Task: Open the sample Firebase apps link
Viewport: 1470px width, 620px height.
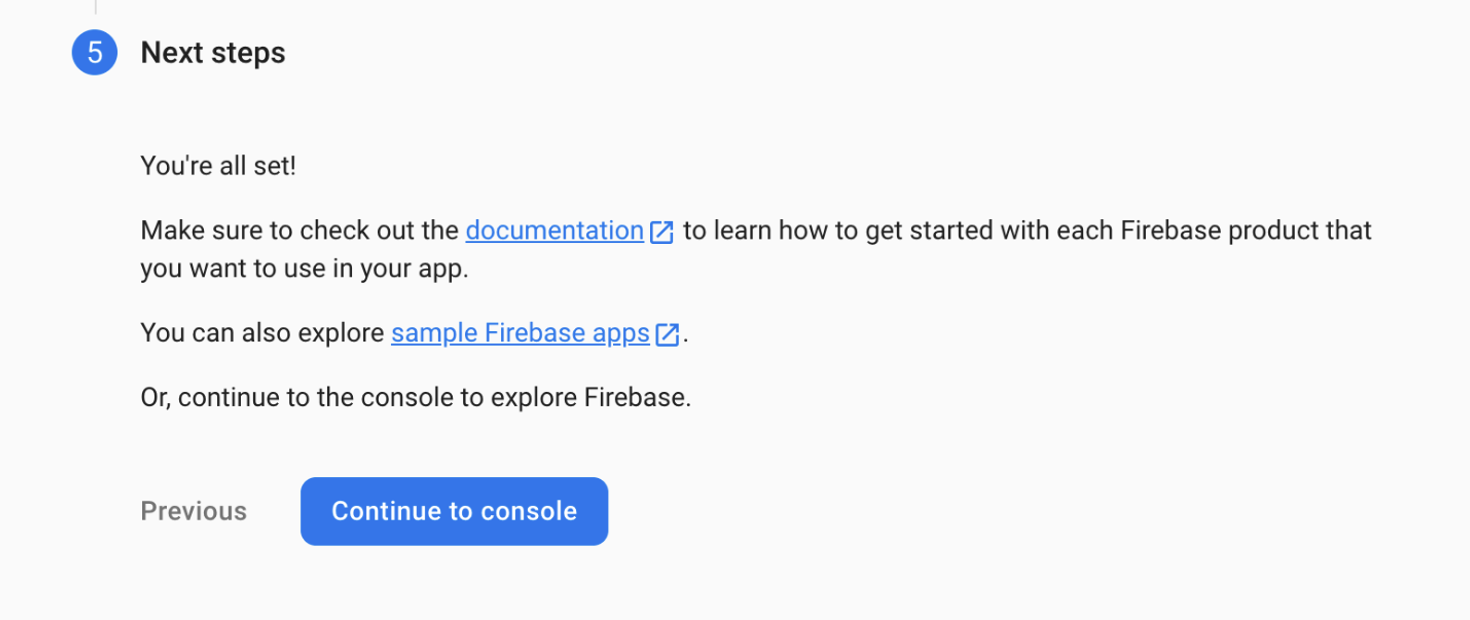Action: 520,333
